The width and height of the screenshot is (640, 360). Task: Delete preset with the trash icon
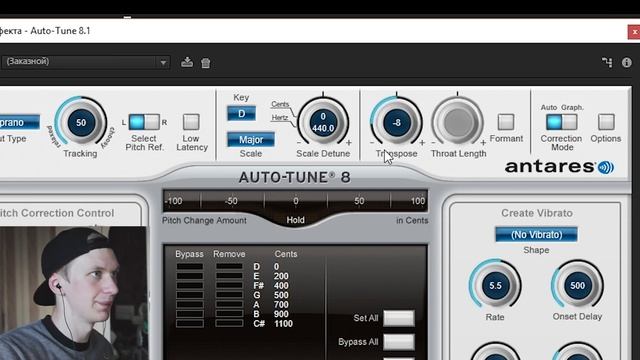click(x=206, y=63)
